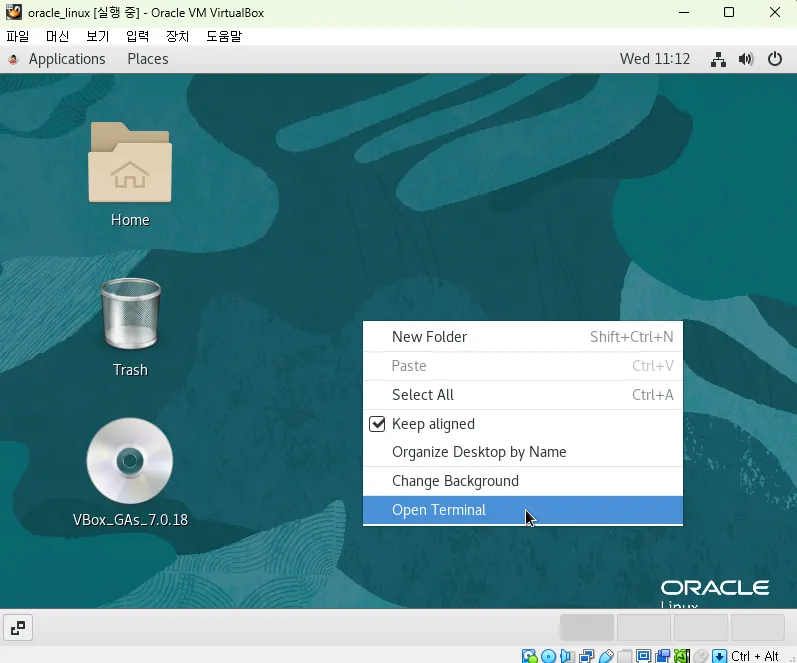Close the VirtualBox window
Image resolution: width=797 pixels, height=663 pixels.
[x=775, y=12]
